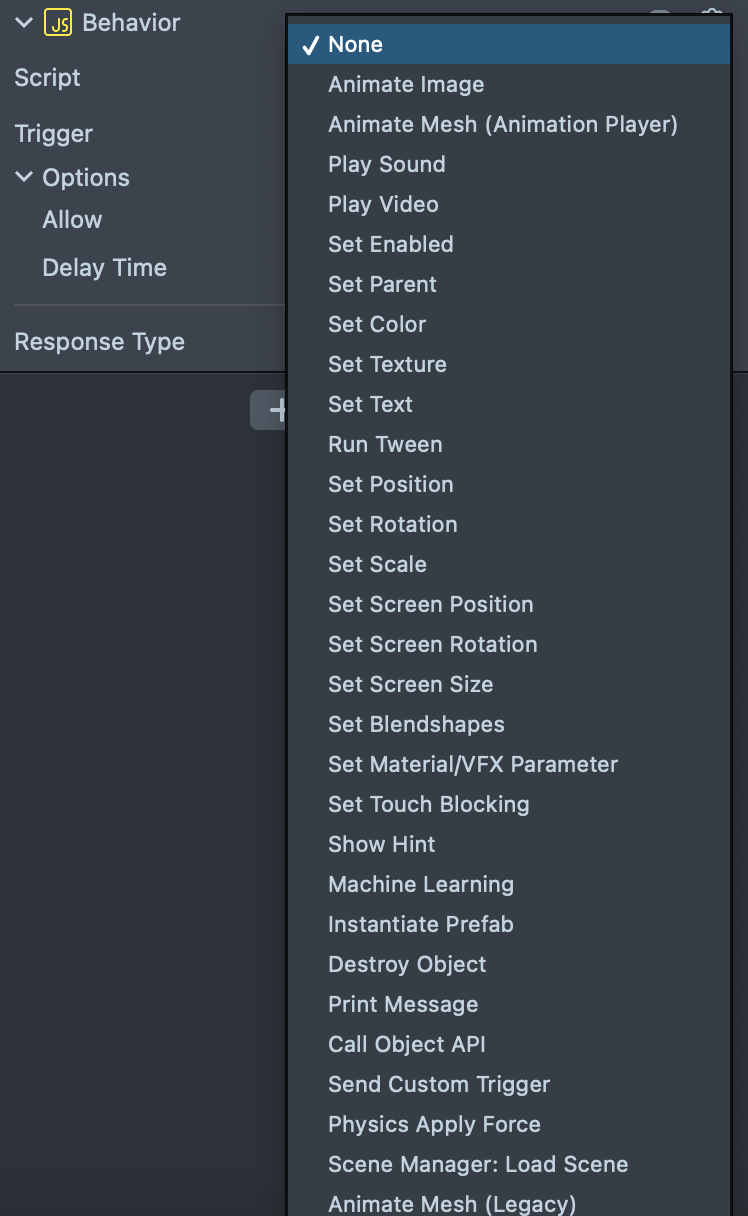Choose Set Enabled in the list
748x1216 pixels.
[391, 244]
